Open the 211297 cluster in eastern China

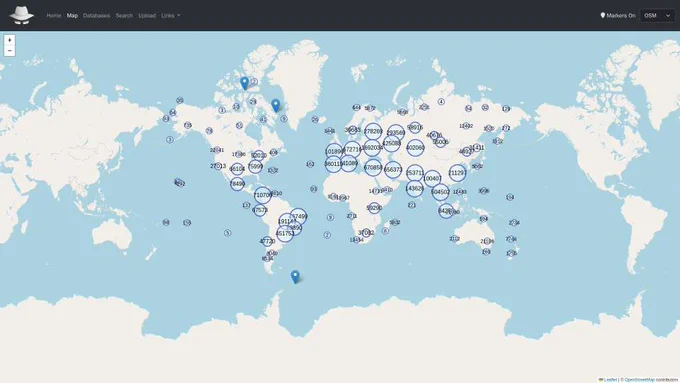(x=457, y=173)
